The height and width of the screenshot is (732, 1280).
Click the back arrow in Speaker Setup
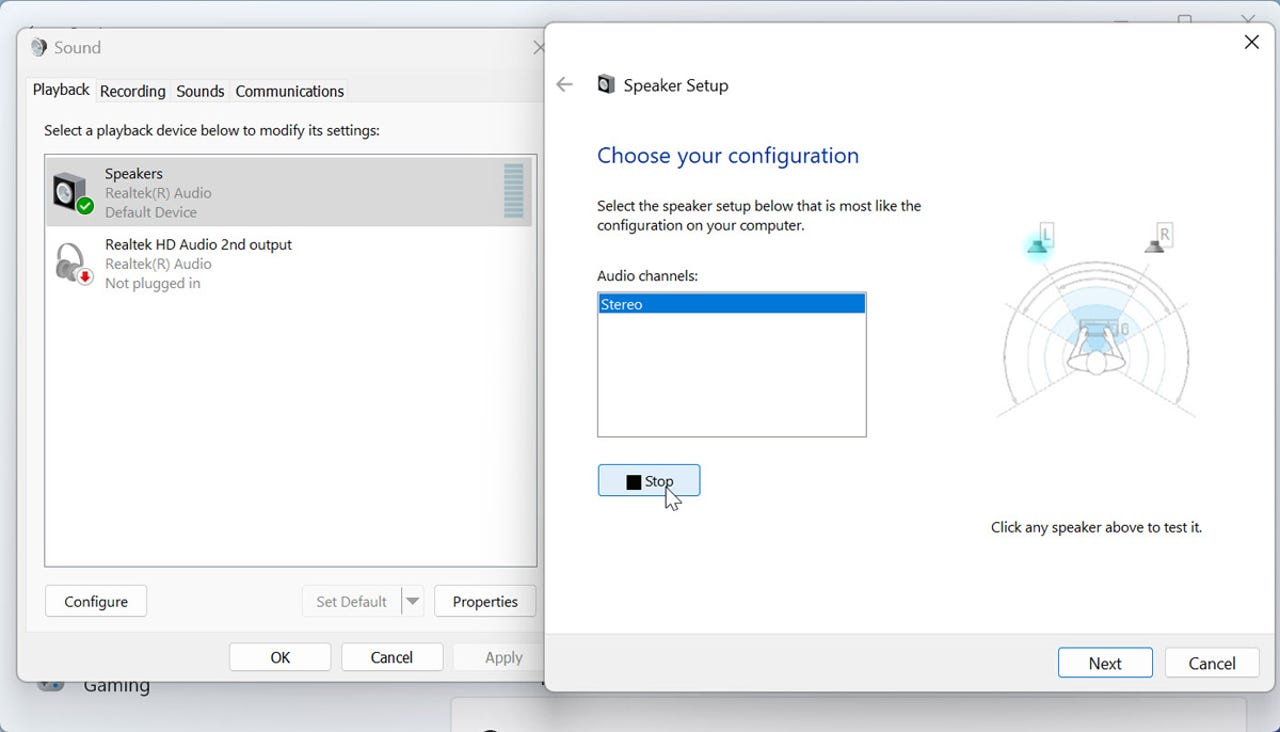click(x=564, y=84)
